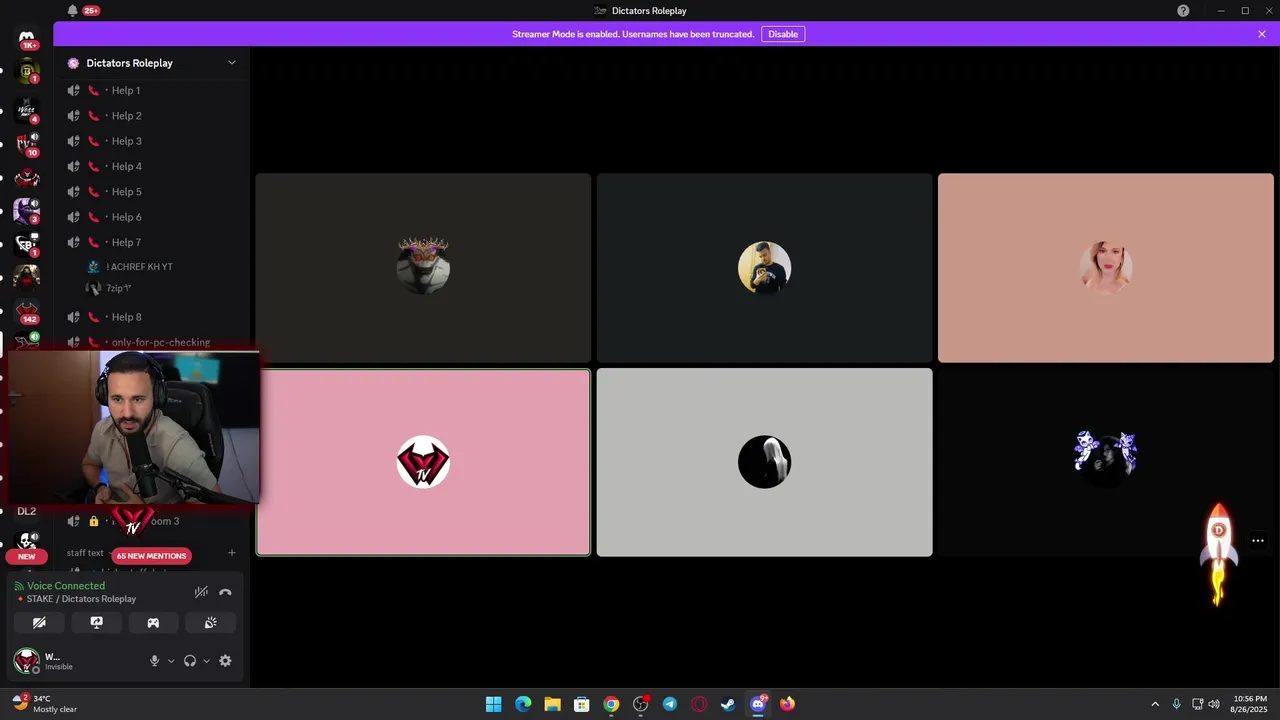The height and width of the screenshot is (720, 1280).
Task: Open User Settings gear
Action: 225,661
